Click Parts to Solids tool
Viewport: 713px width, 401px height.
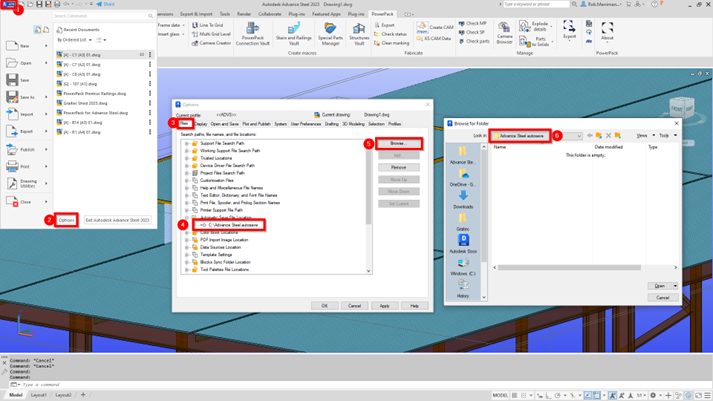[x=534, y=42]
